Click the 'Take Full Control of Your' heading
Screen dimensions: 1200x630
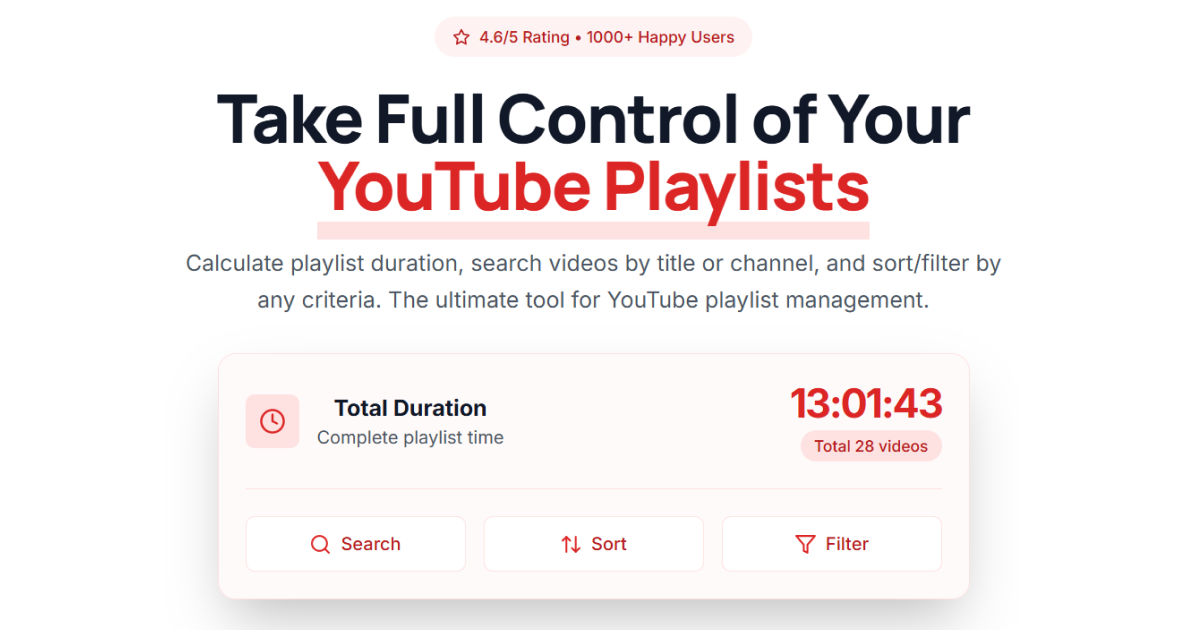coord(593,118)
